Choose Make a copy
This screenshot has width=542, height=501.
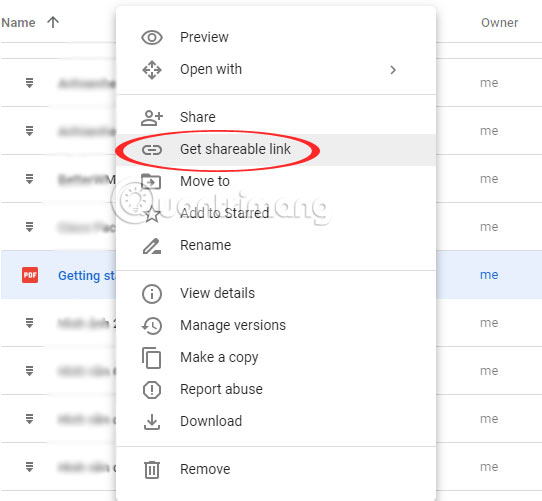[x=276, y=357]
